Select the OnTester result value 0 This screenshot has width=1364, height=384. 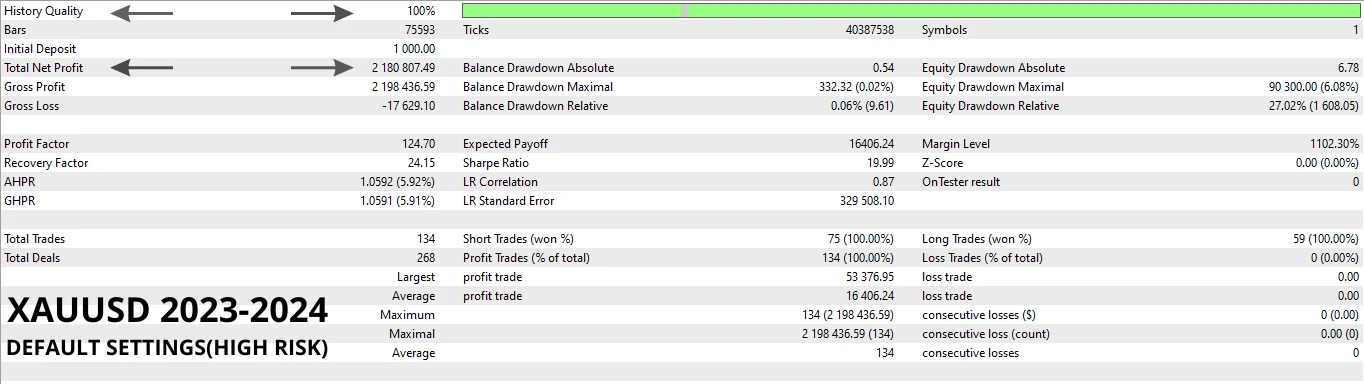coord(1356,182)
